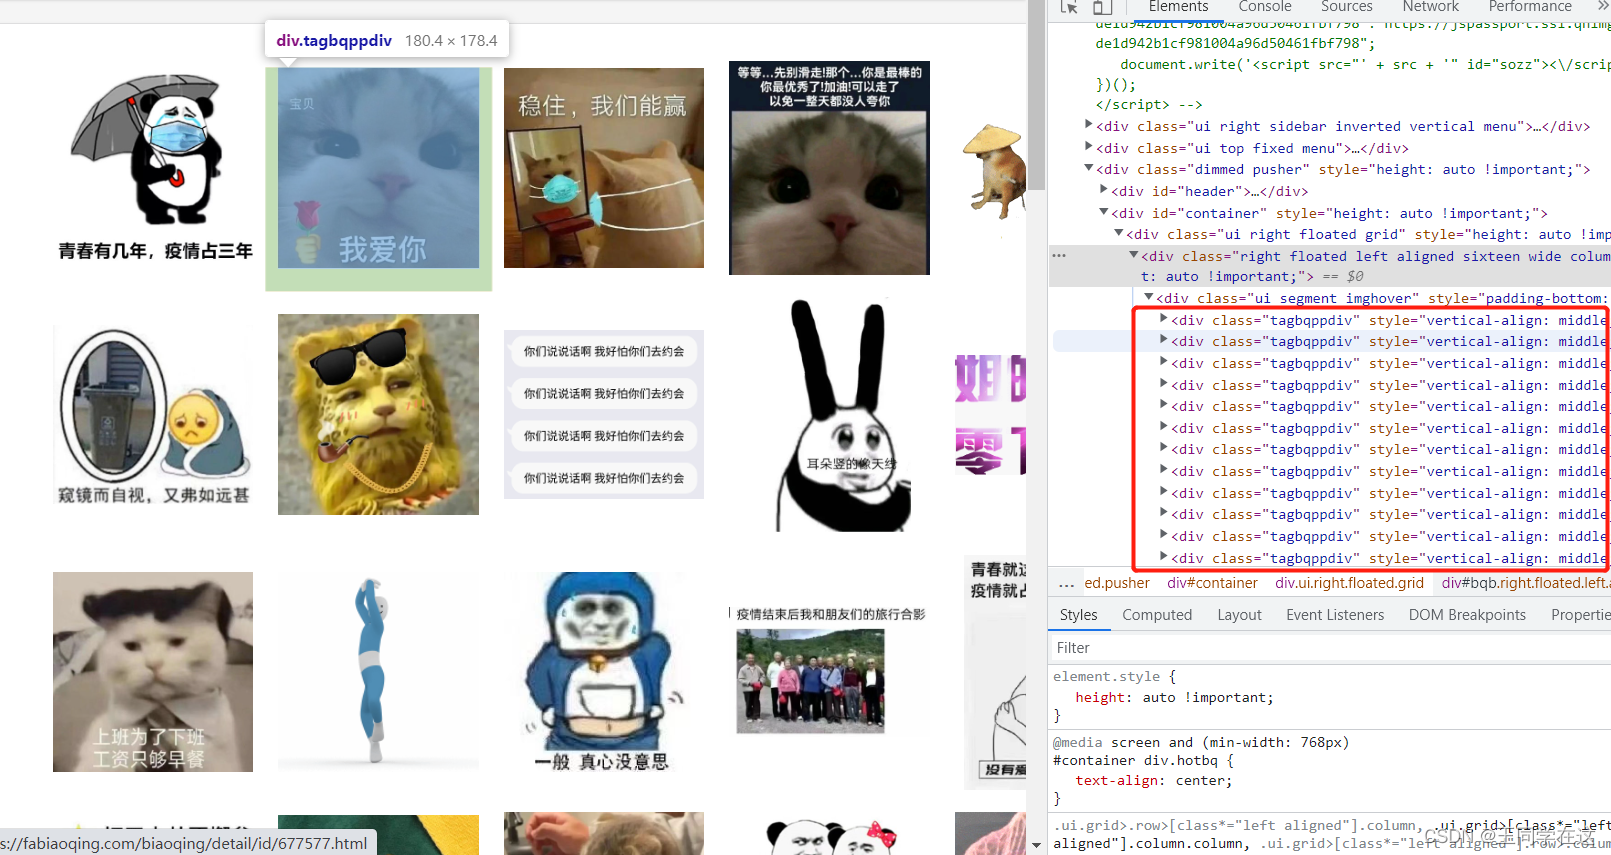Open the Console tab
1611x855 pixels.
click(1265, 7)
